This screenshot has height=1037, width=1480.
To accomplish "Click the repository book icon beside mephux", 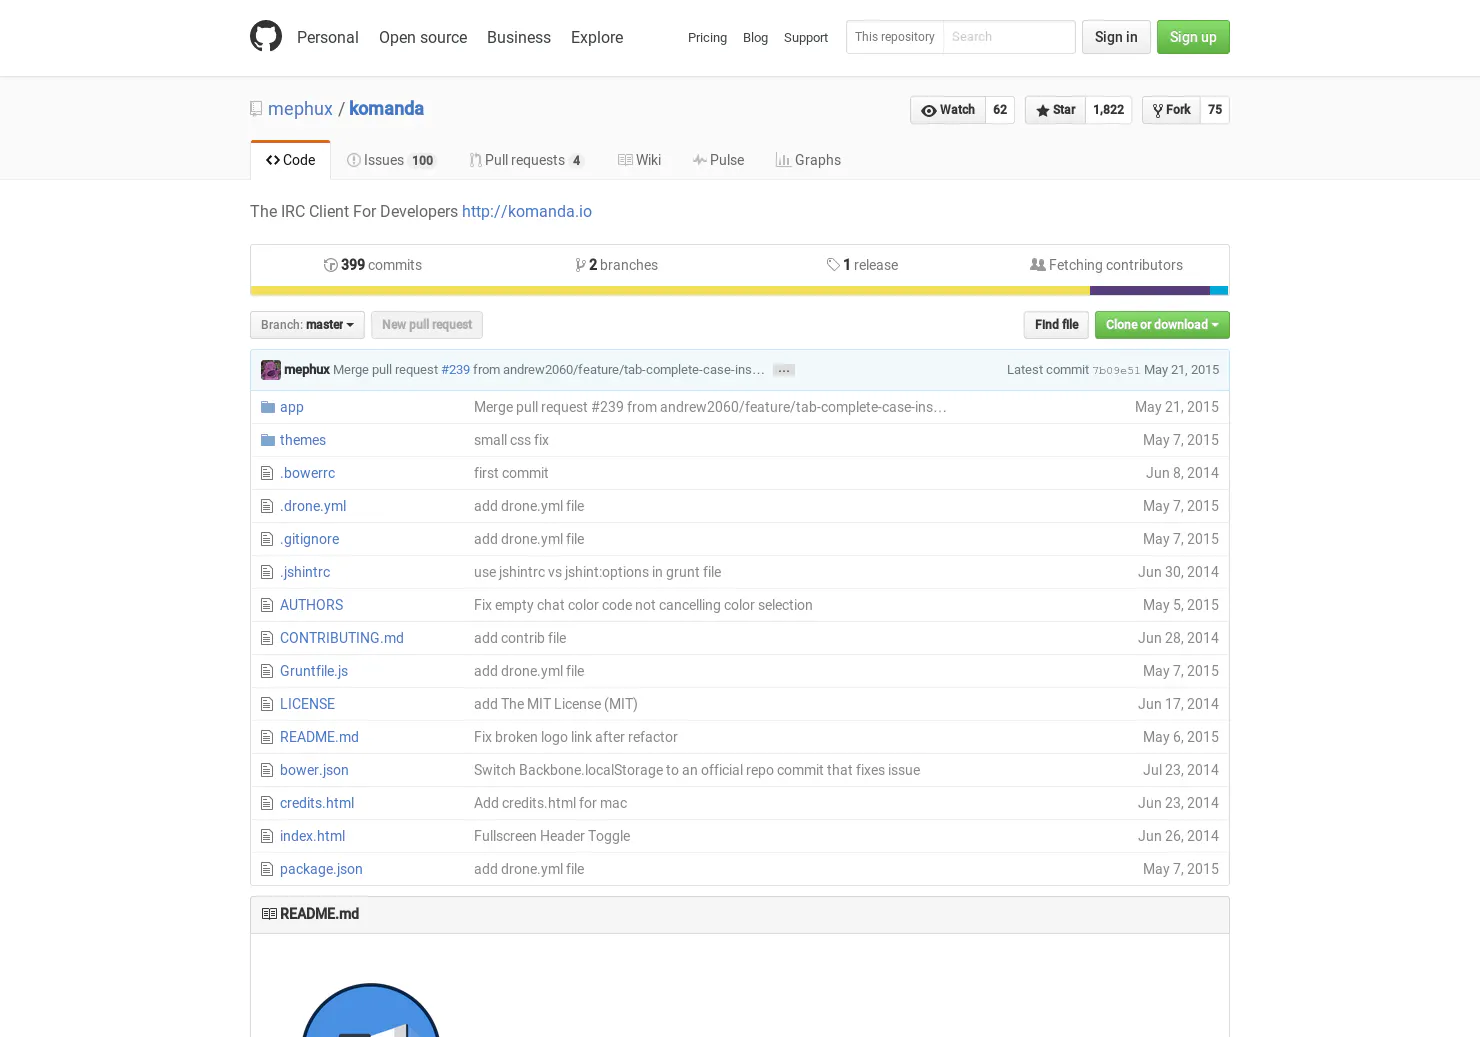I will (256, 109).
